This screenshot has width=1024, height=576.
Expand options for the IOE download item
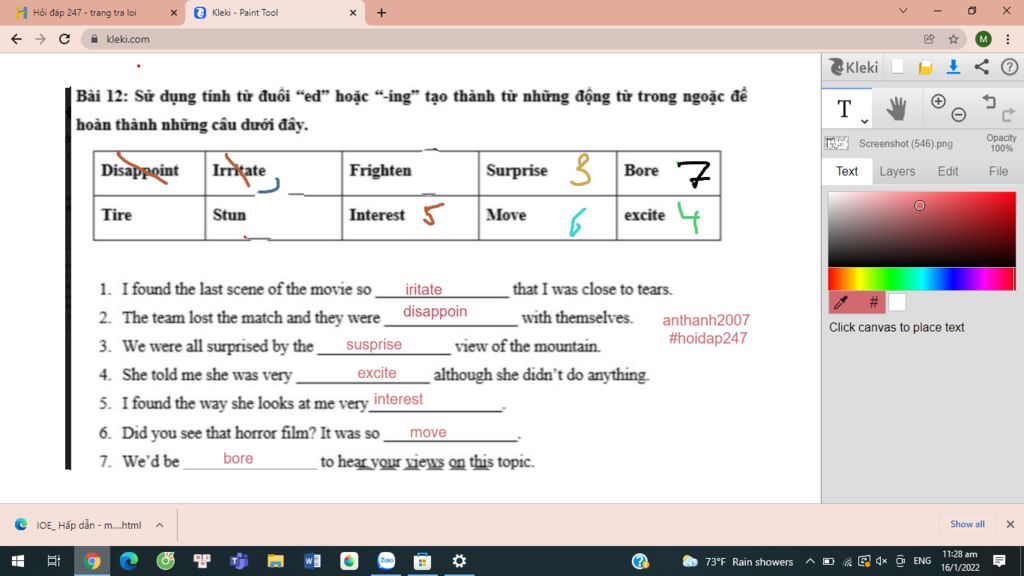point(159,524)
